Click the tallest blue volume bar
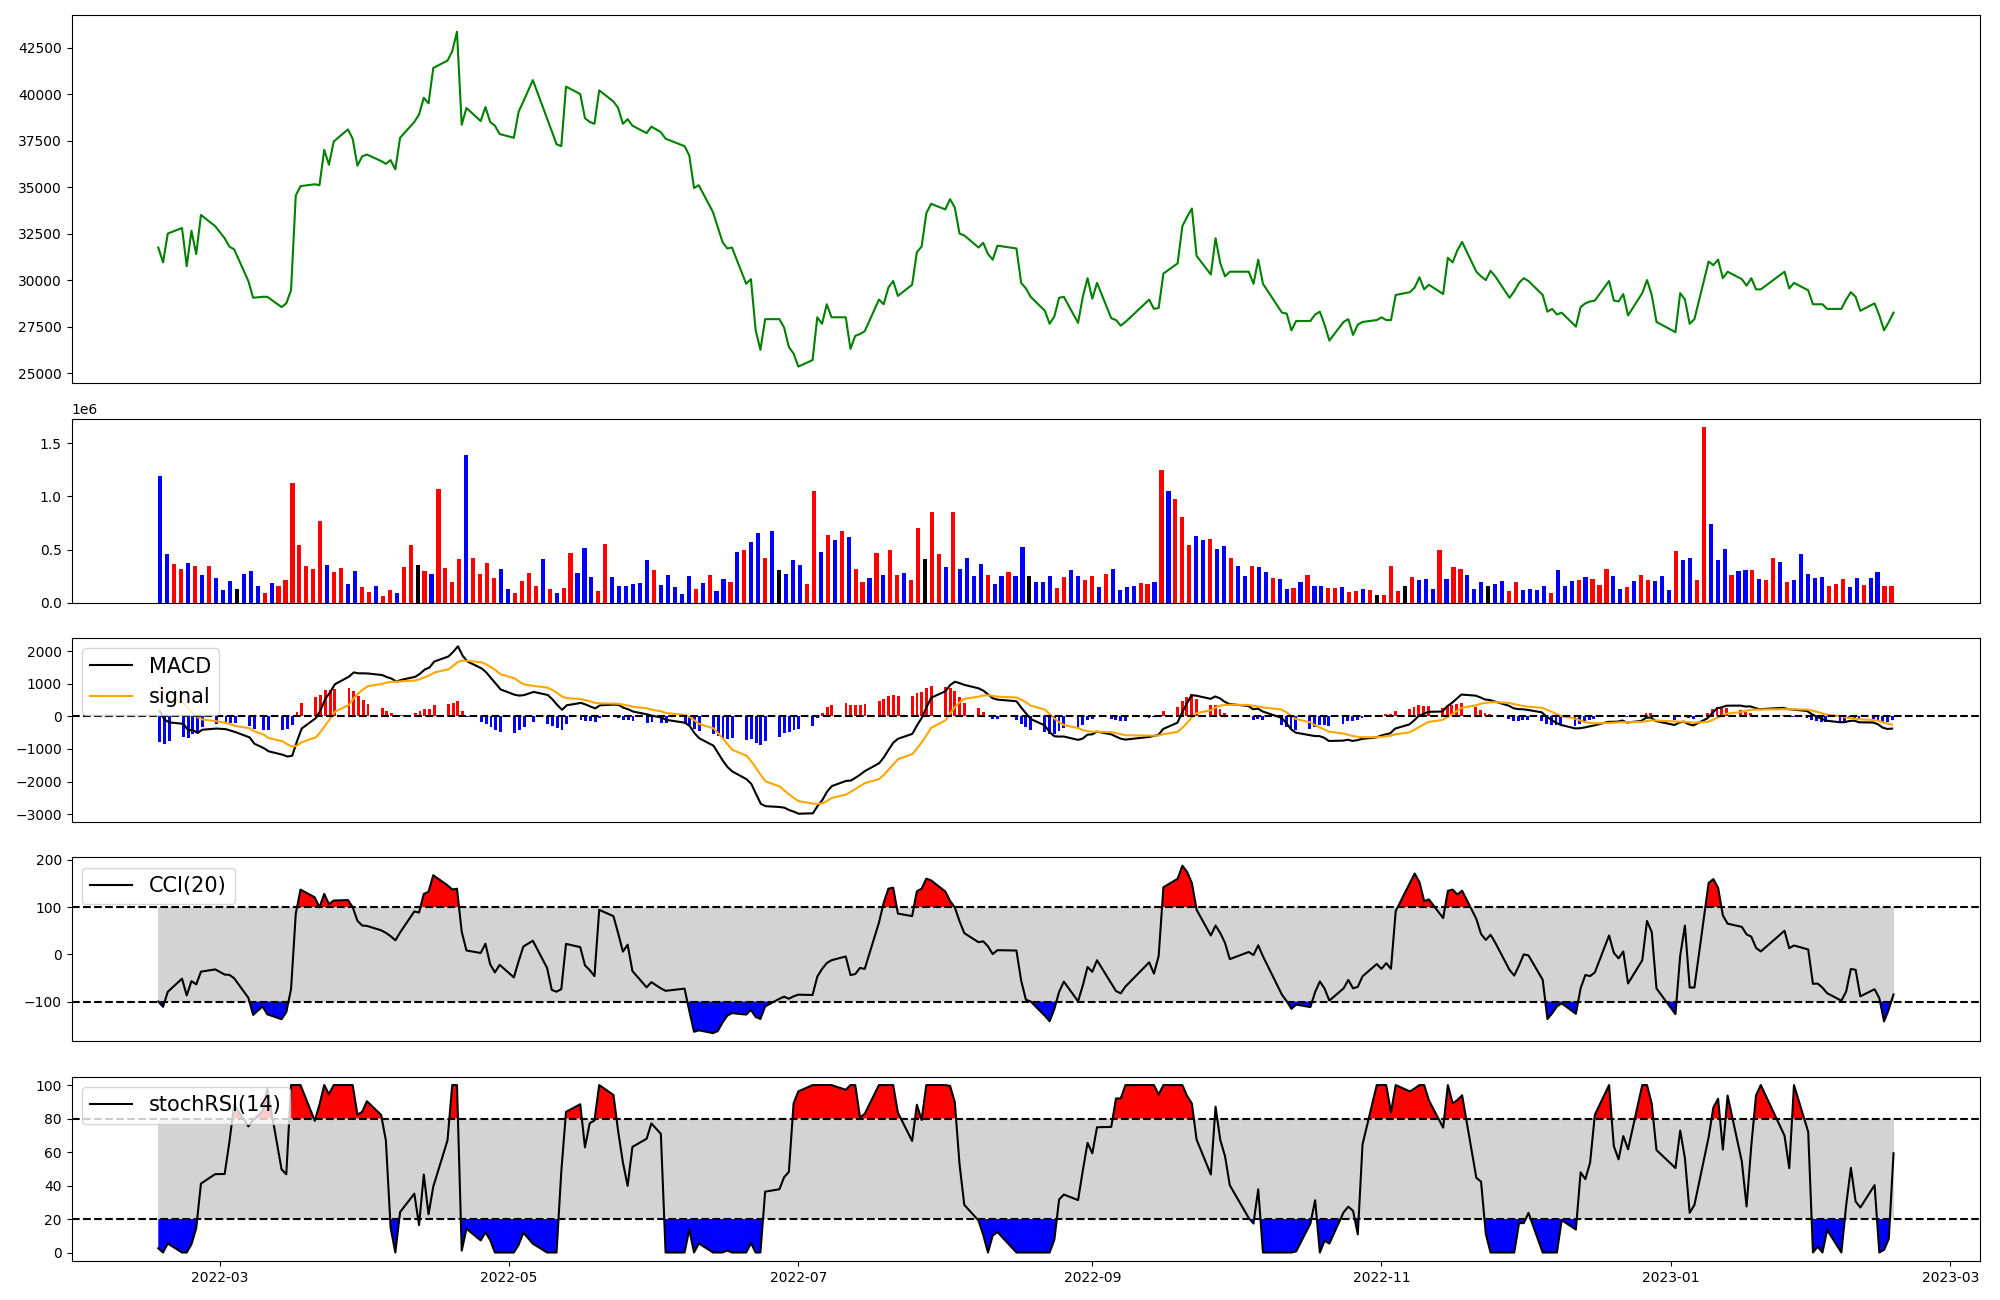Screen dimensions: 2000x1300 [x=466, y=528]
